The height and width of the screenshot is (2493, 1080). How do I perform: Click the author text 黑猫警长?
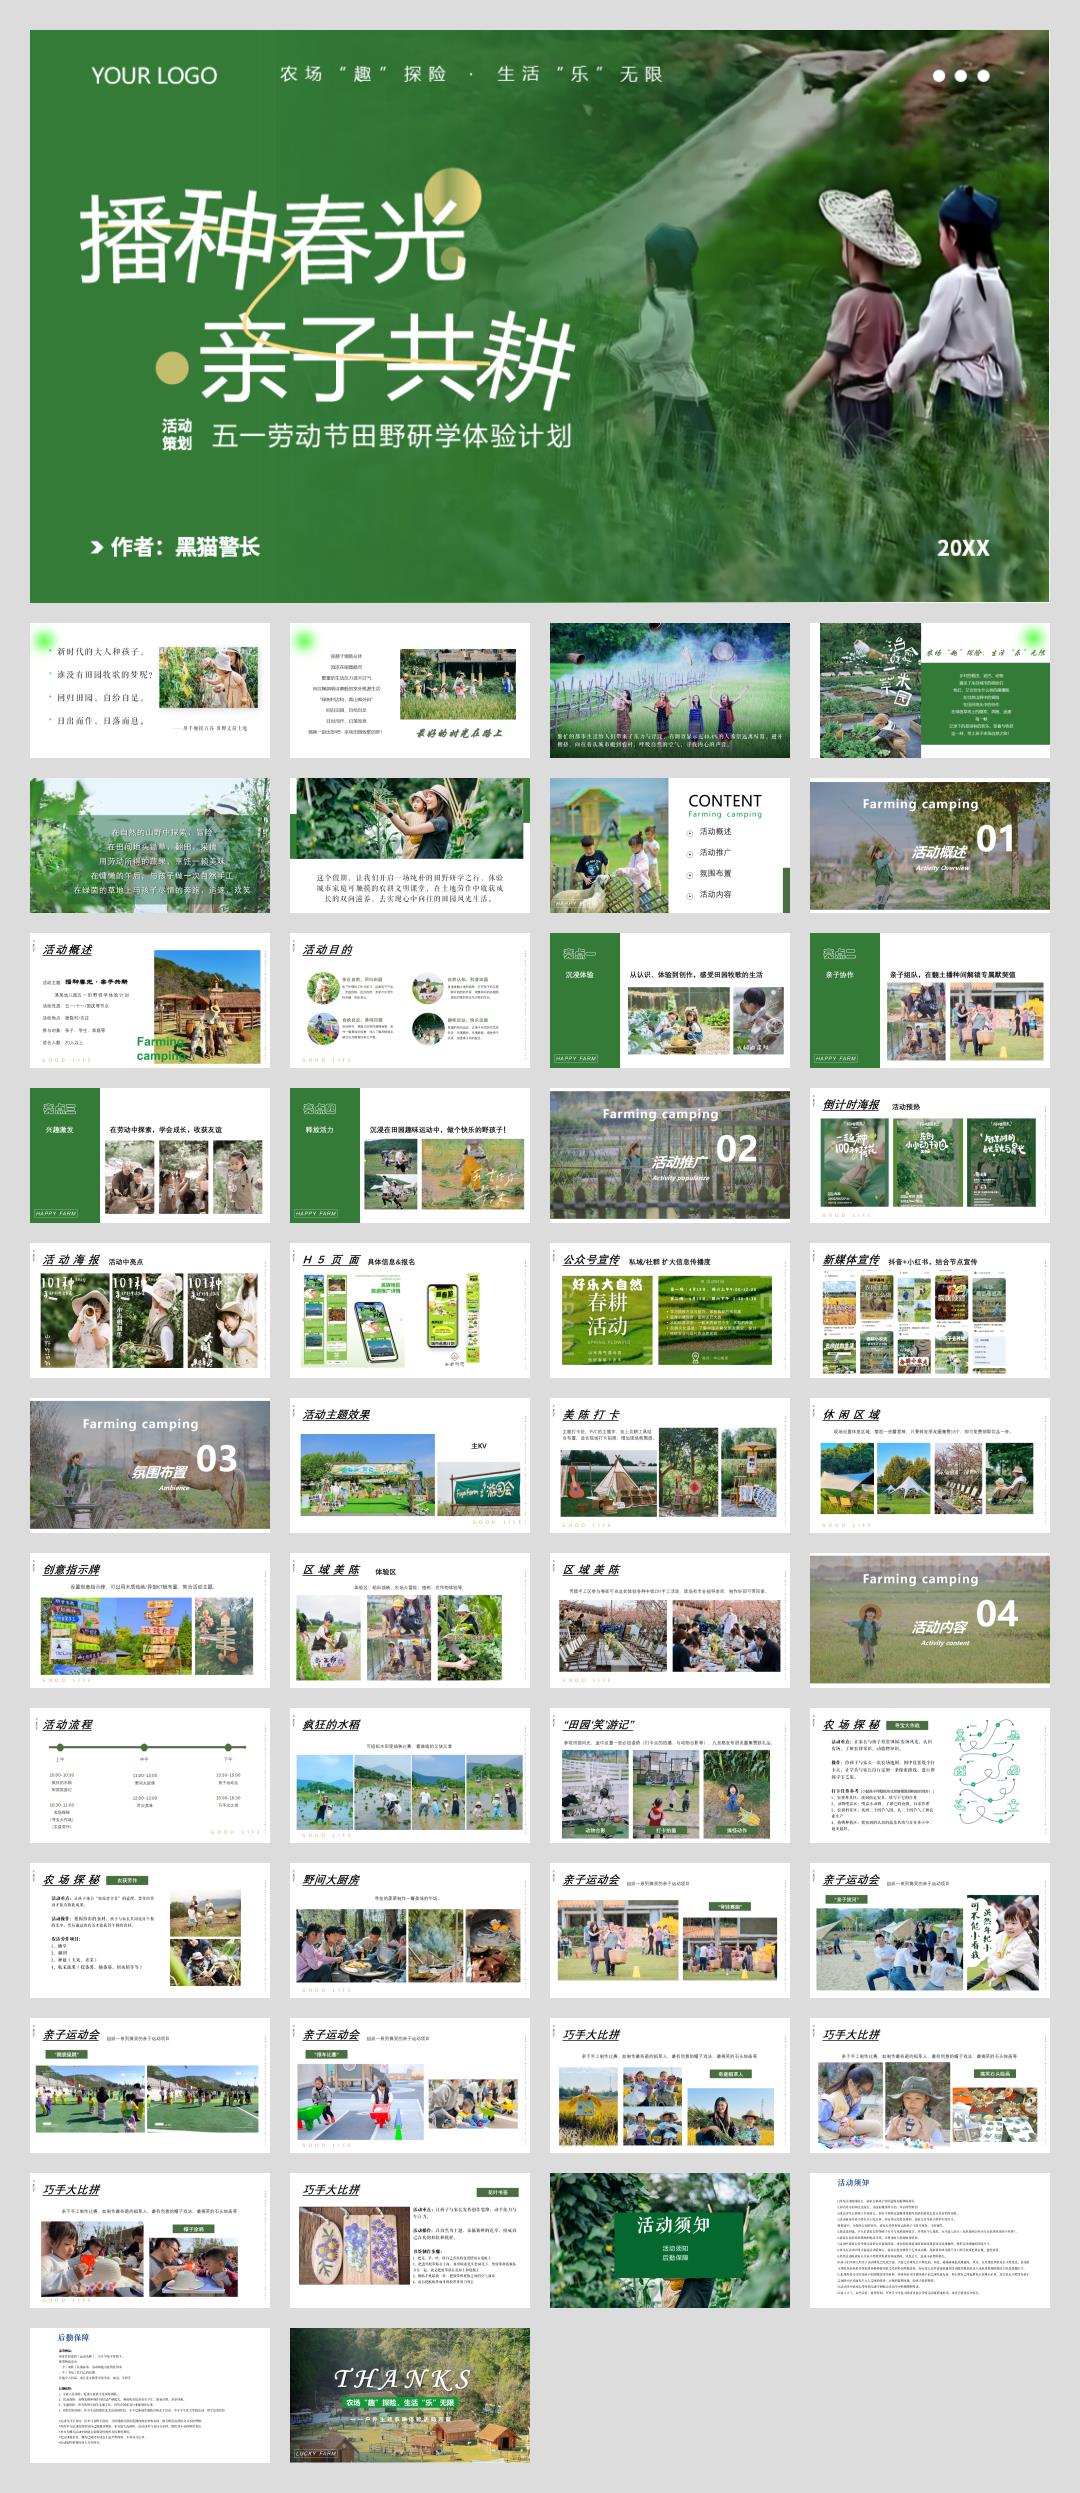tap(217, 547)
